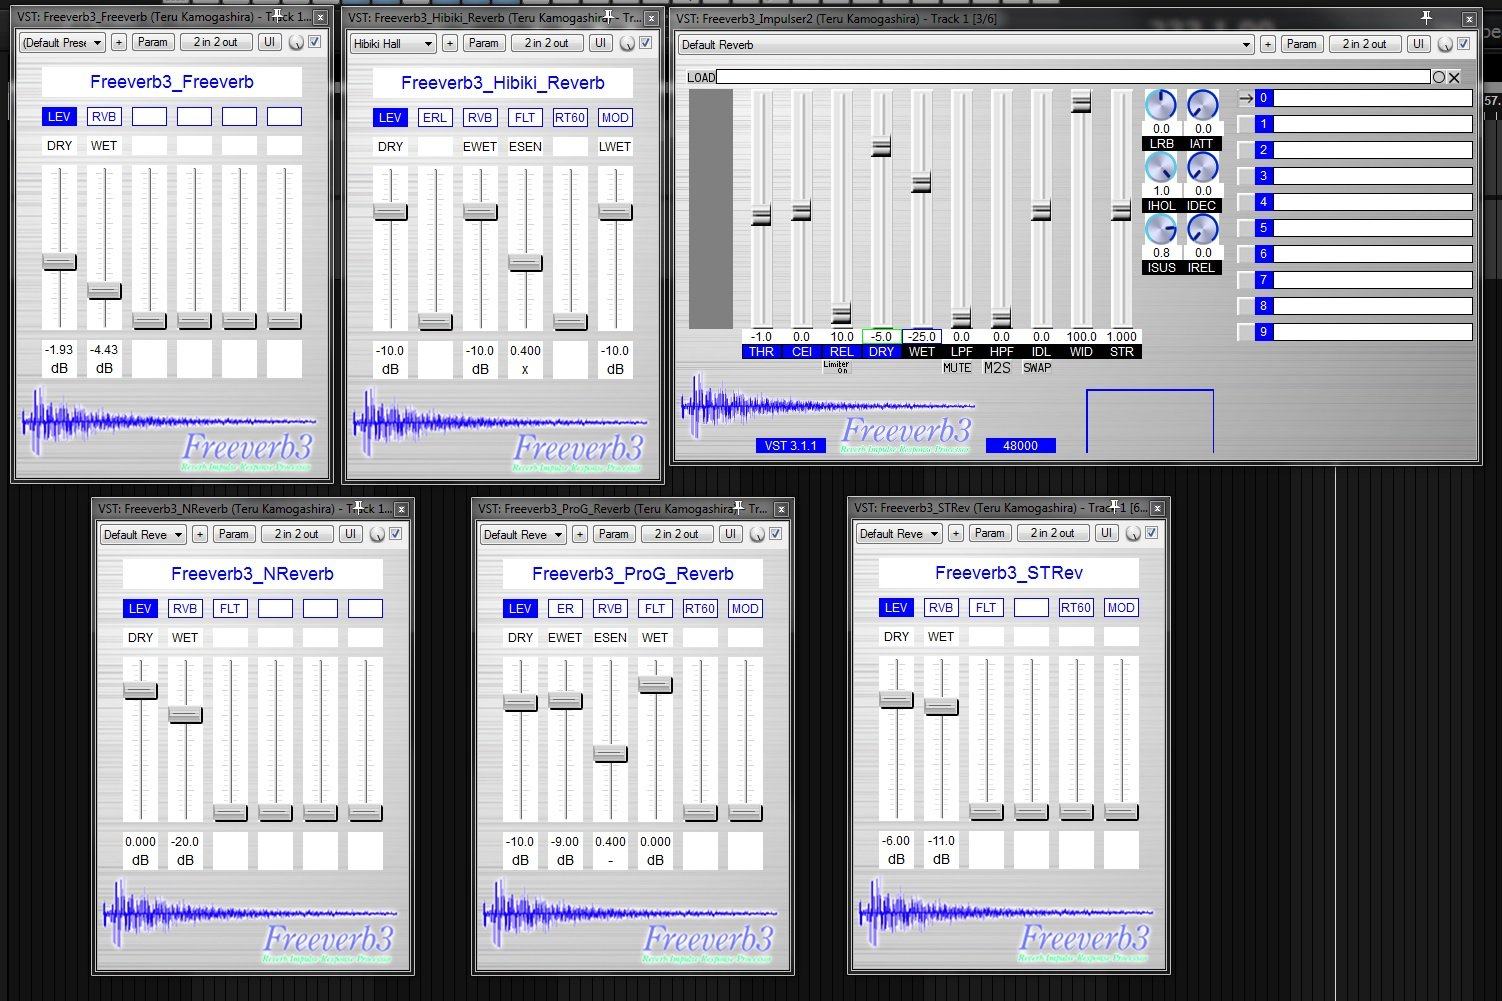
Task: Click the ISUS knob in Impulser2
Action: coord(1160,229)
